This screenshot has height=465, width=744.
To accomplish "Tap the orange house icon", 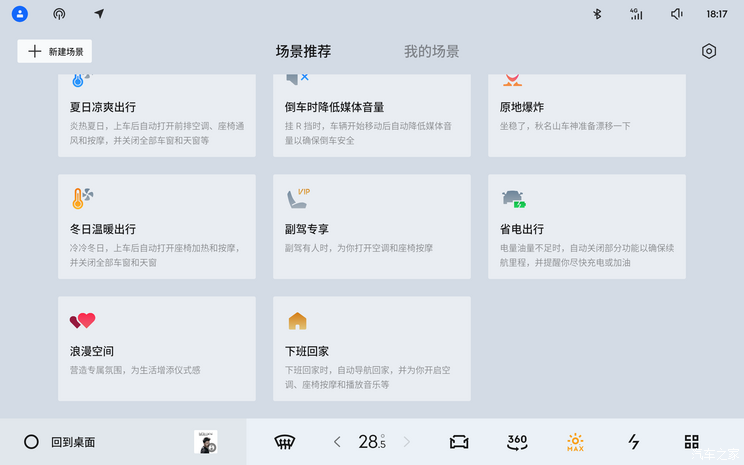I will tap(298, 321).
